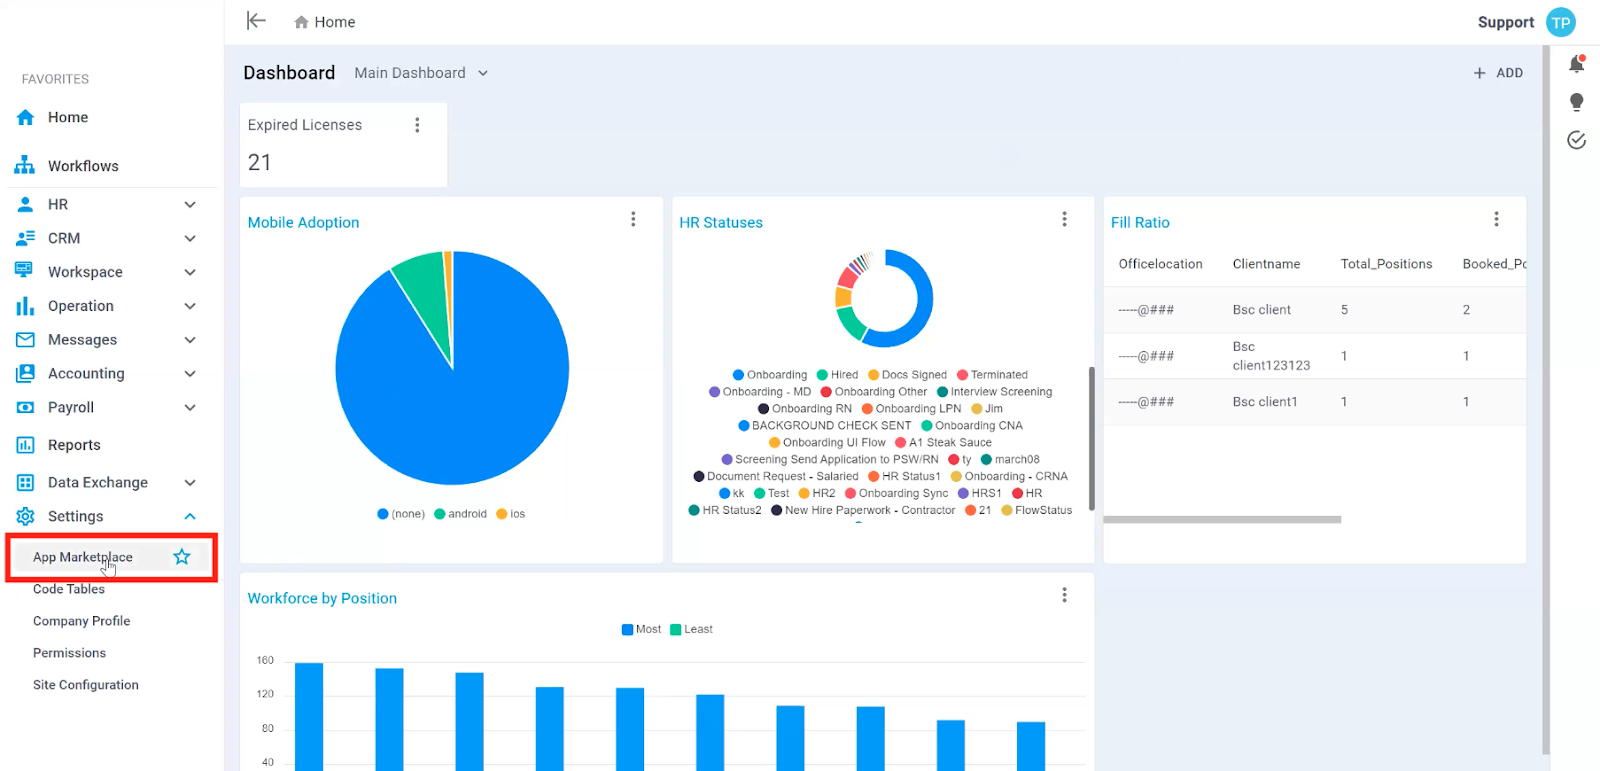Expand the HR menu chevron
This screenshot has width=1600, height=771.
[190, 204]
